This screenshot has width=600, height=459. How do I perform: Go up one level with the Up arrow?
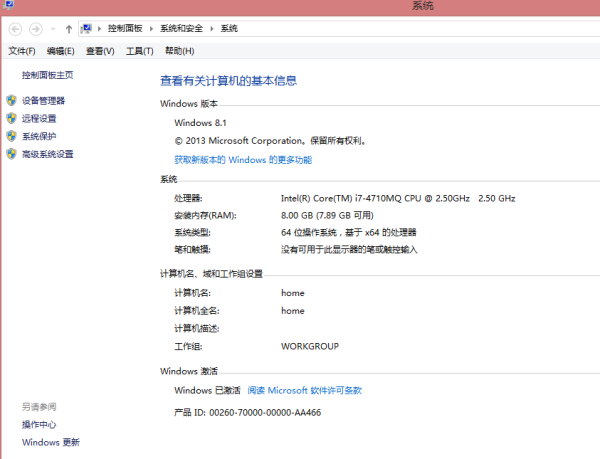click(68, 29)
